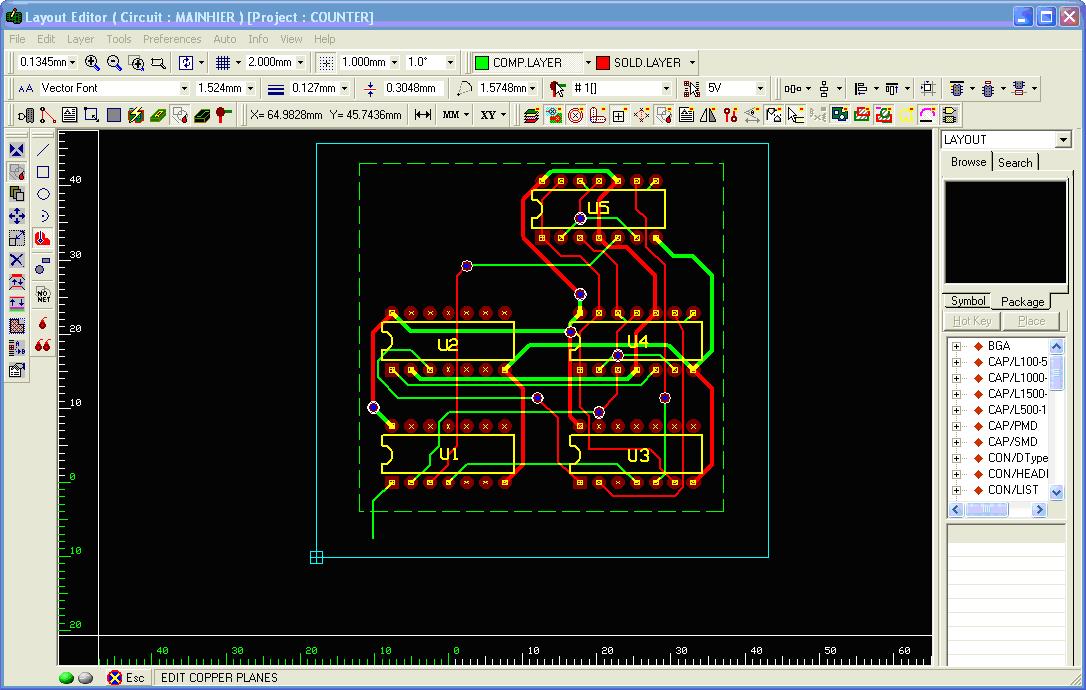This screenshot has height=690, width=1086.
Task: Click the Place button
Action: (1031, 321)
